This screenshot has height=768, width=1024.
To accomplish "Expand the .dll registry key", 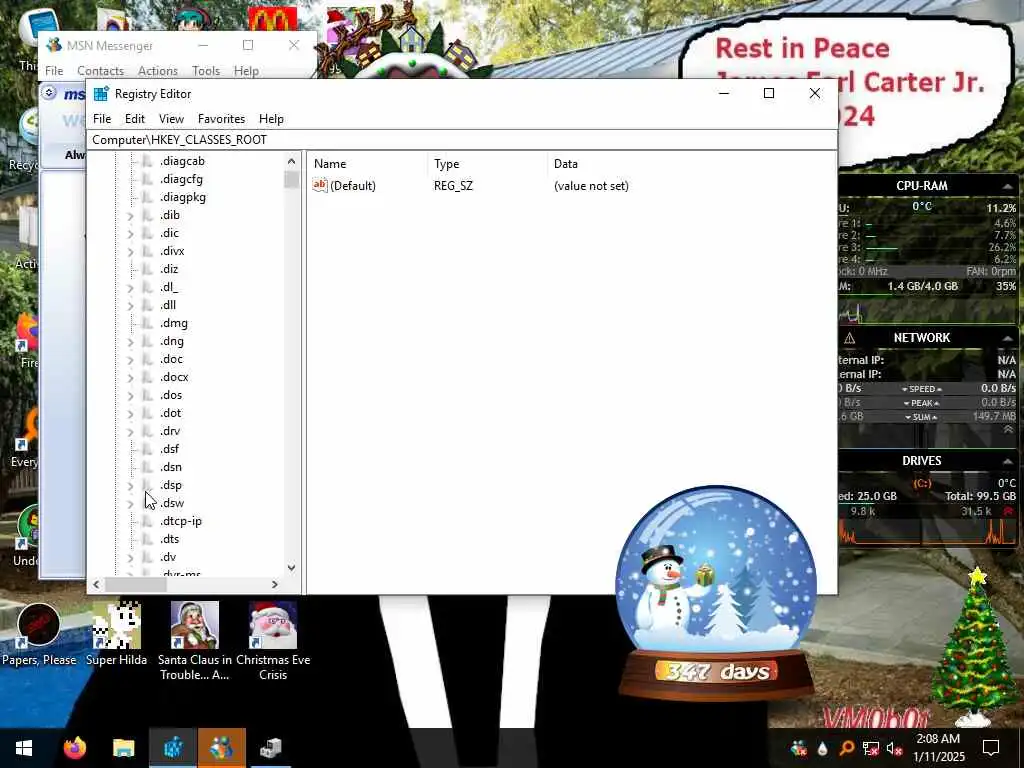I will [130, 306].
